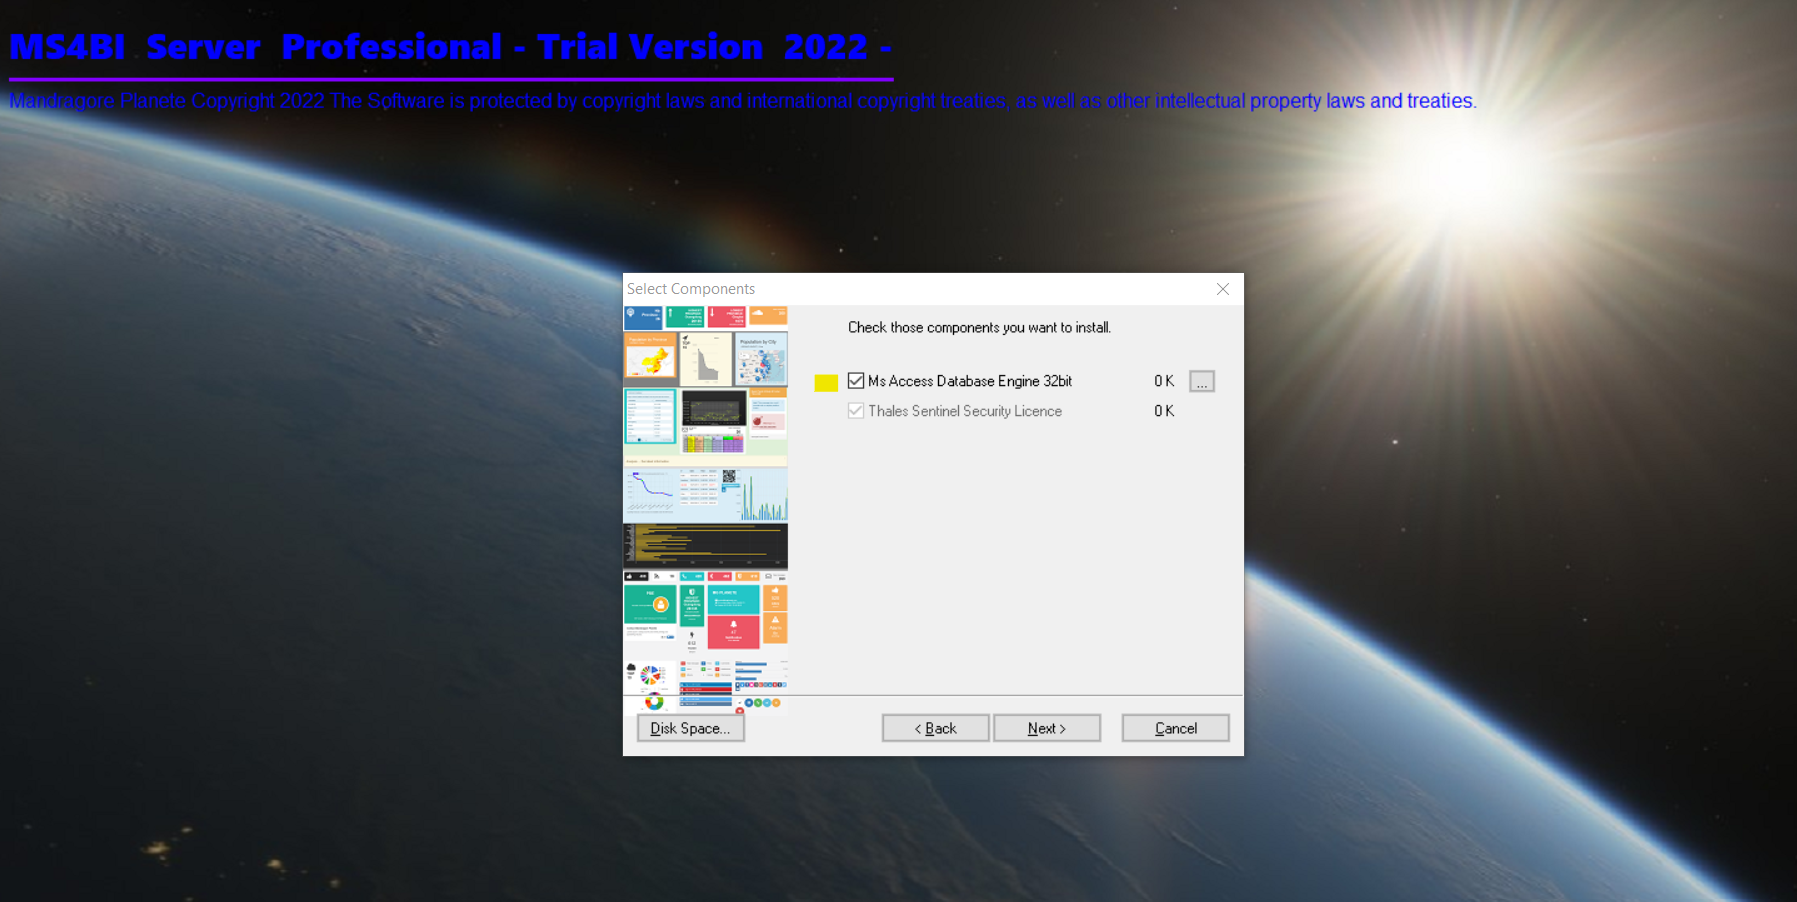Click the Next button
This screenshot has width=1797, height=902.
1047,728
